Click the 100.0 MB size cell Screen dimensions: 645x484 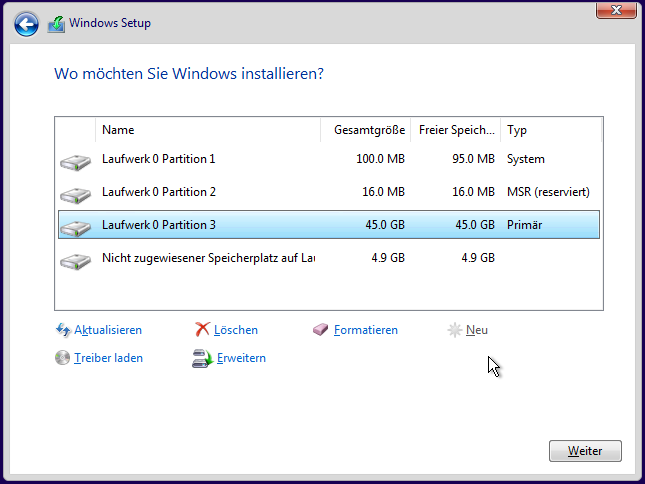point(380,159)
